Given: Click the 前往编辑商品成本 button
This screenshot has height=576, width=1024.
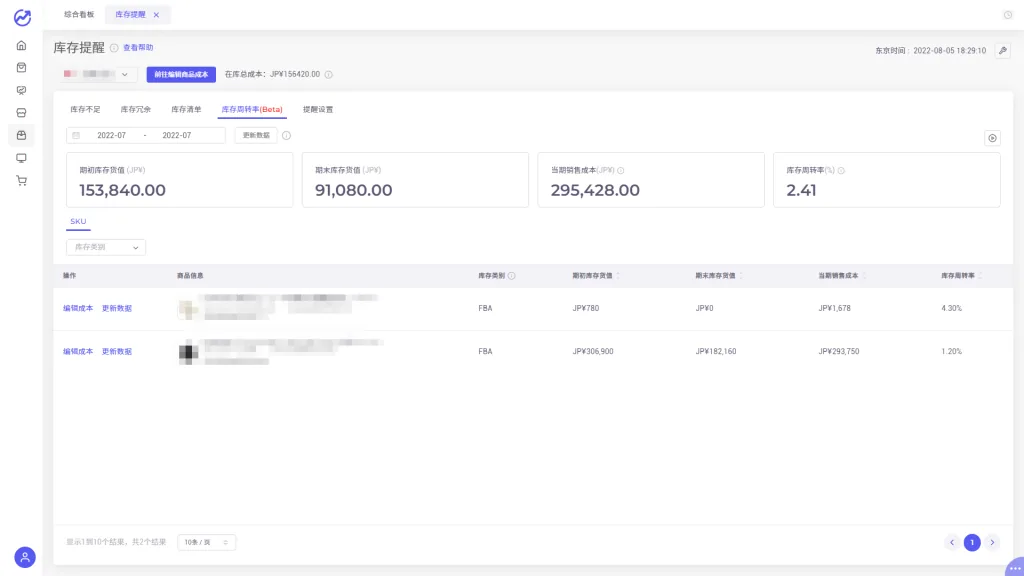Looking at the screenshot, I should pos(181,74).
